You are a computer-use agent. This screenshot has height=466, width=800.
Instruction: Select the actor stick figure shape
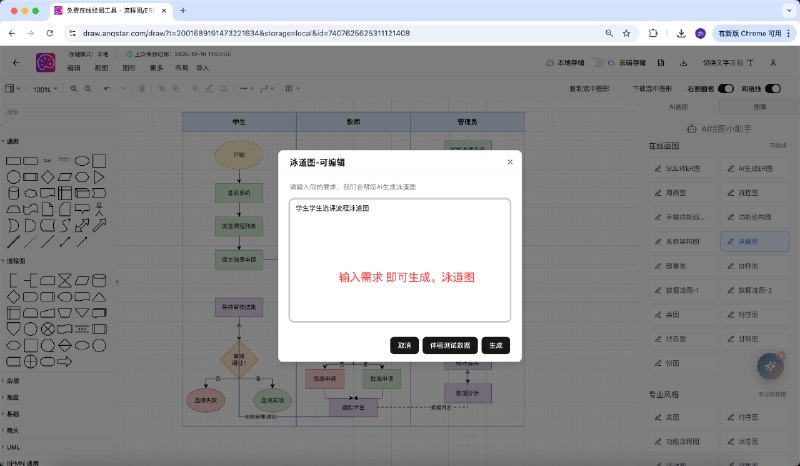click(99, 209)
